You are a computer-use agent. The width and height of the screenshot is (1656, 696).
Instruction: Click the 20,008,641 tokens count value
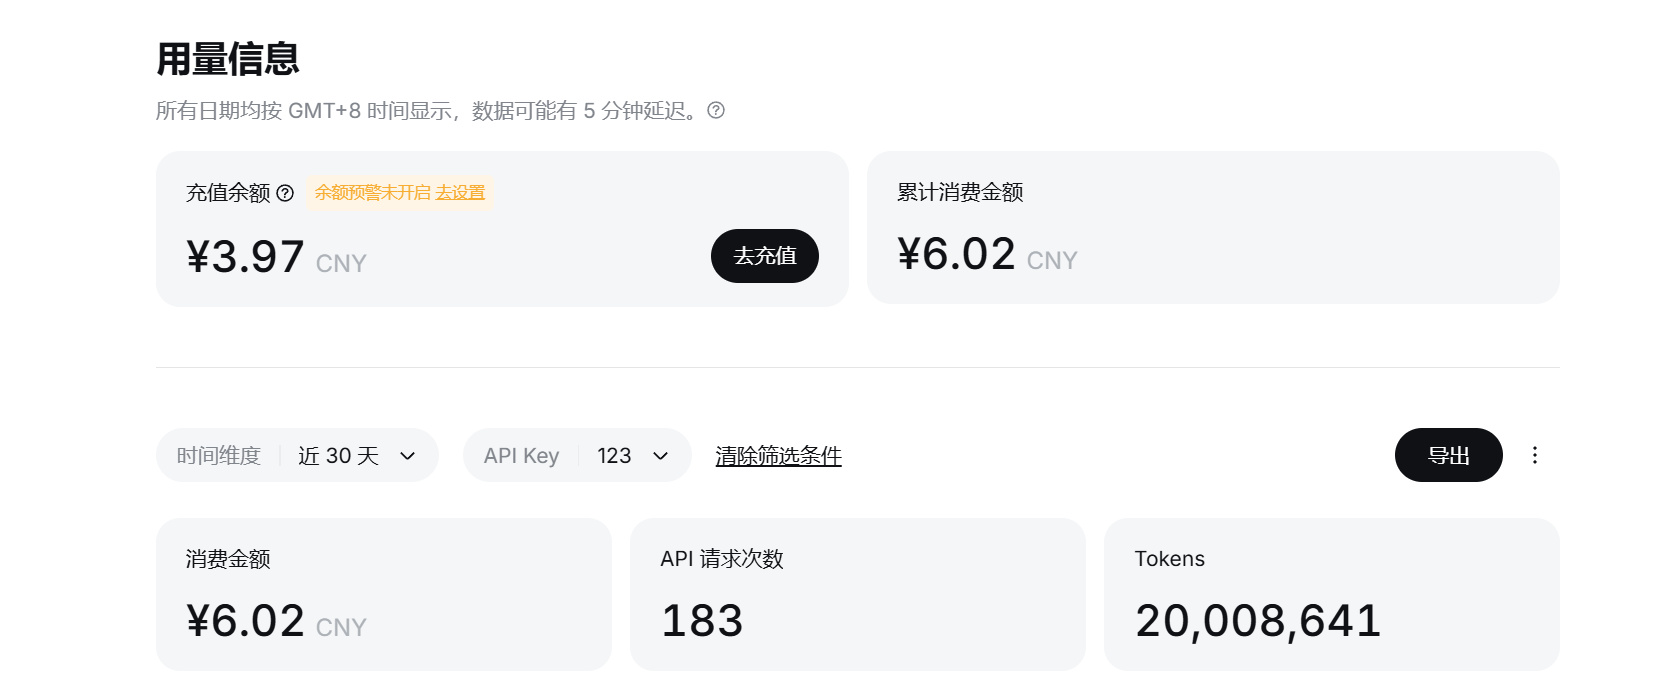pos(1258,621)
